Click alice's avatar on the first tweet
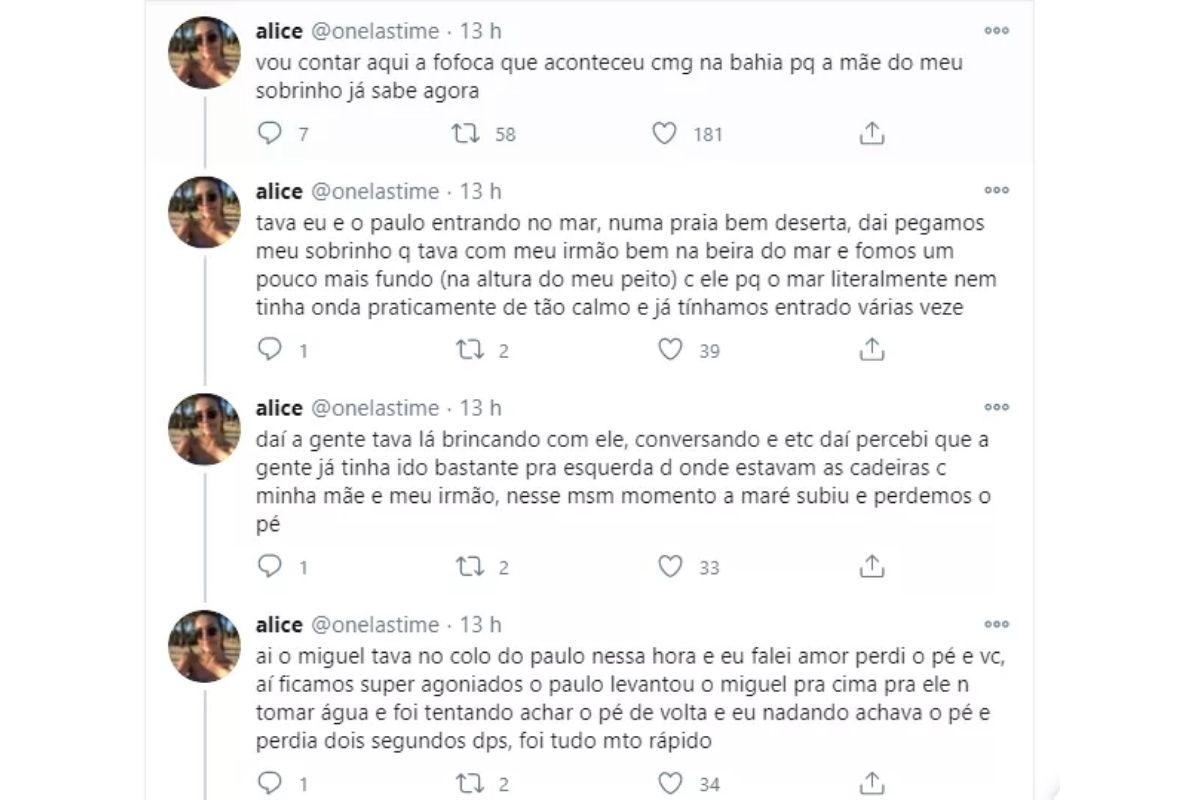1200x800 pixels. coord(204,52)
